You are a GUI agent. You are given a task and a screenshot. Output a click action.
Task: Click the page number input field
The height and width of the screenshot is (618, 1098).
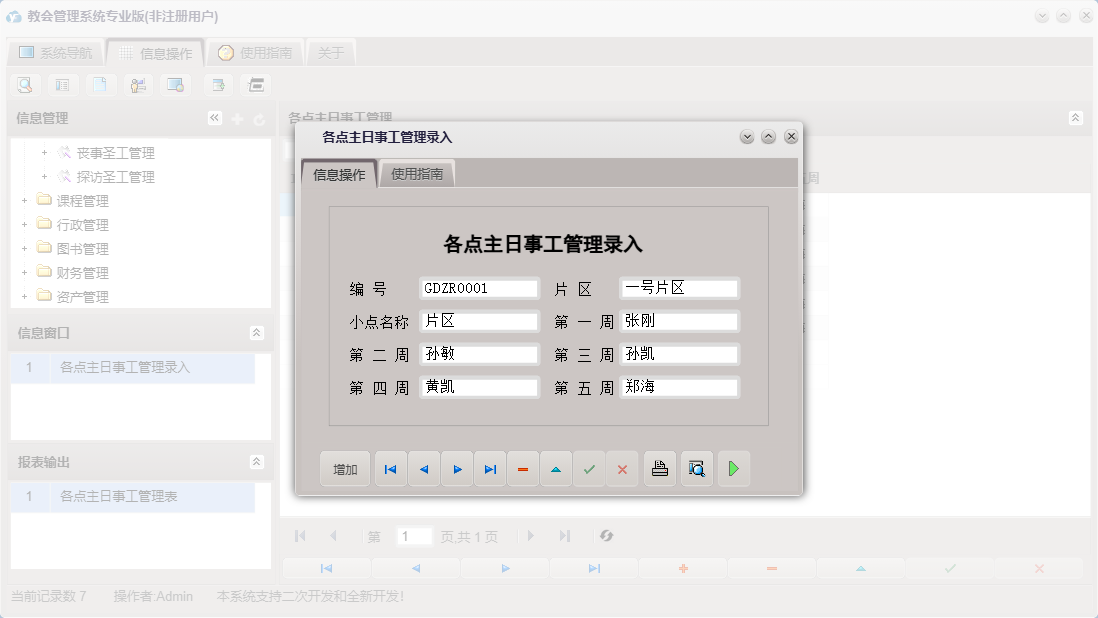point(414,536)
